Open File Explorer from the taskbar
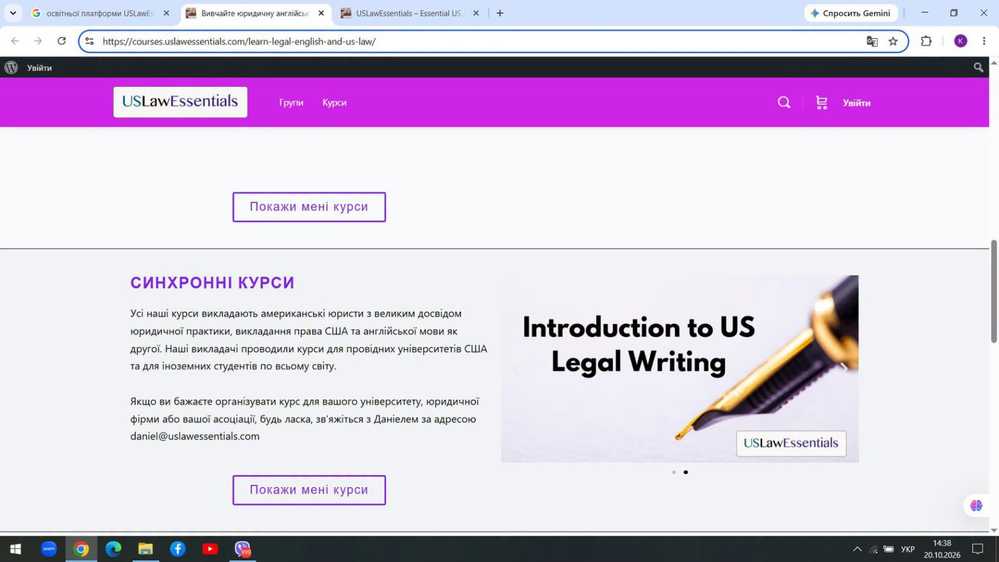The height and width of the screenshot is (562, 999). [145, 549]
